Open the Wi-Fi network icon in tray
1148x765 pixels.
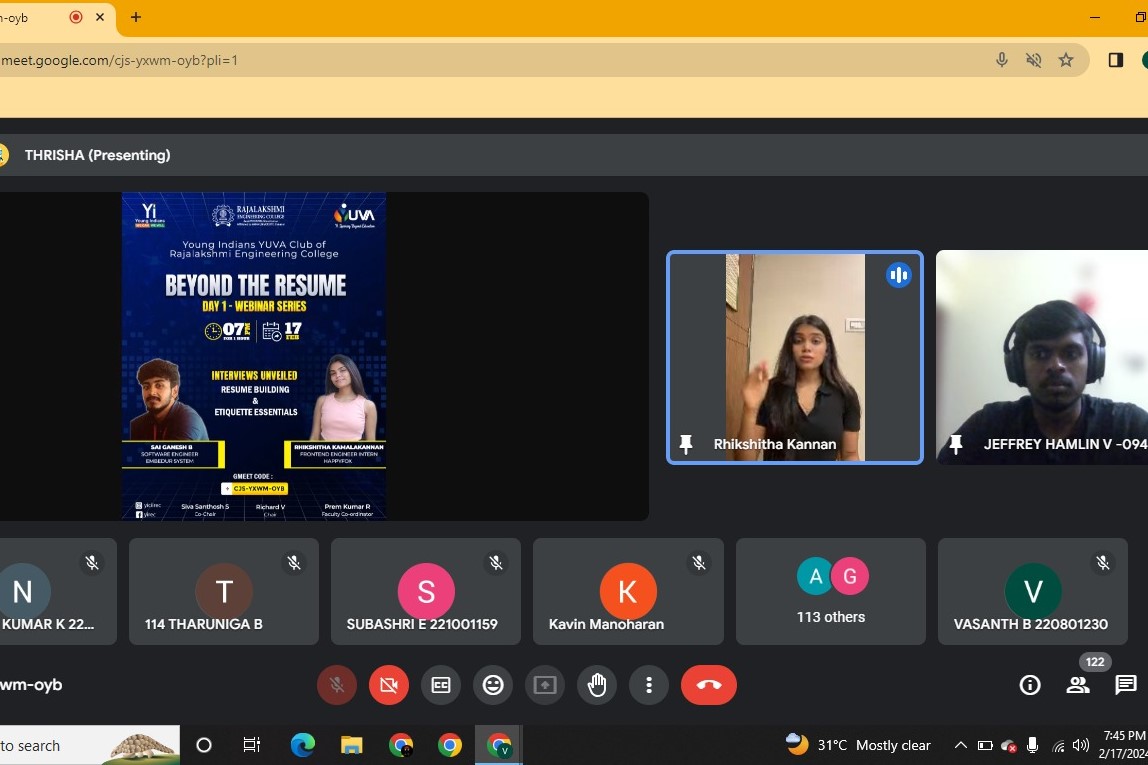pyautogui.click(x=1058, y=746)
